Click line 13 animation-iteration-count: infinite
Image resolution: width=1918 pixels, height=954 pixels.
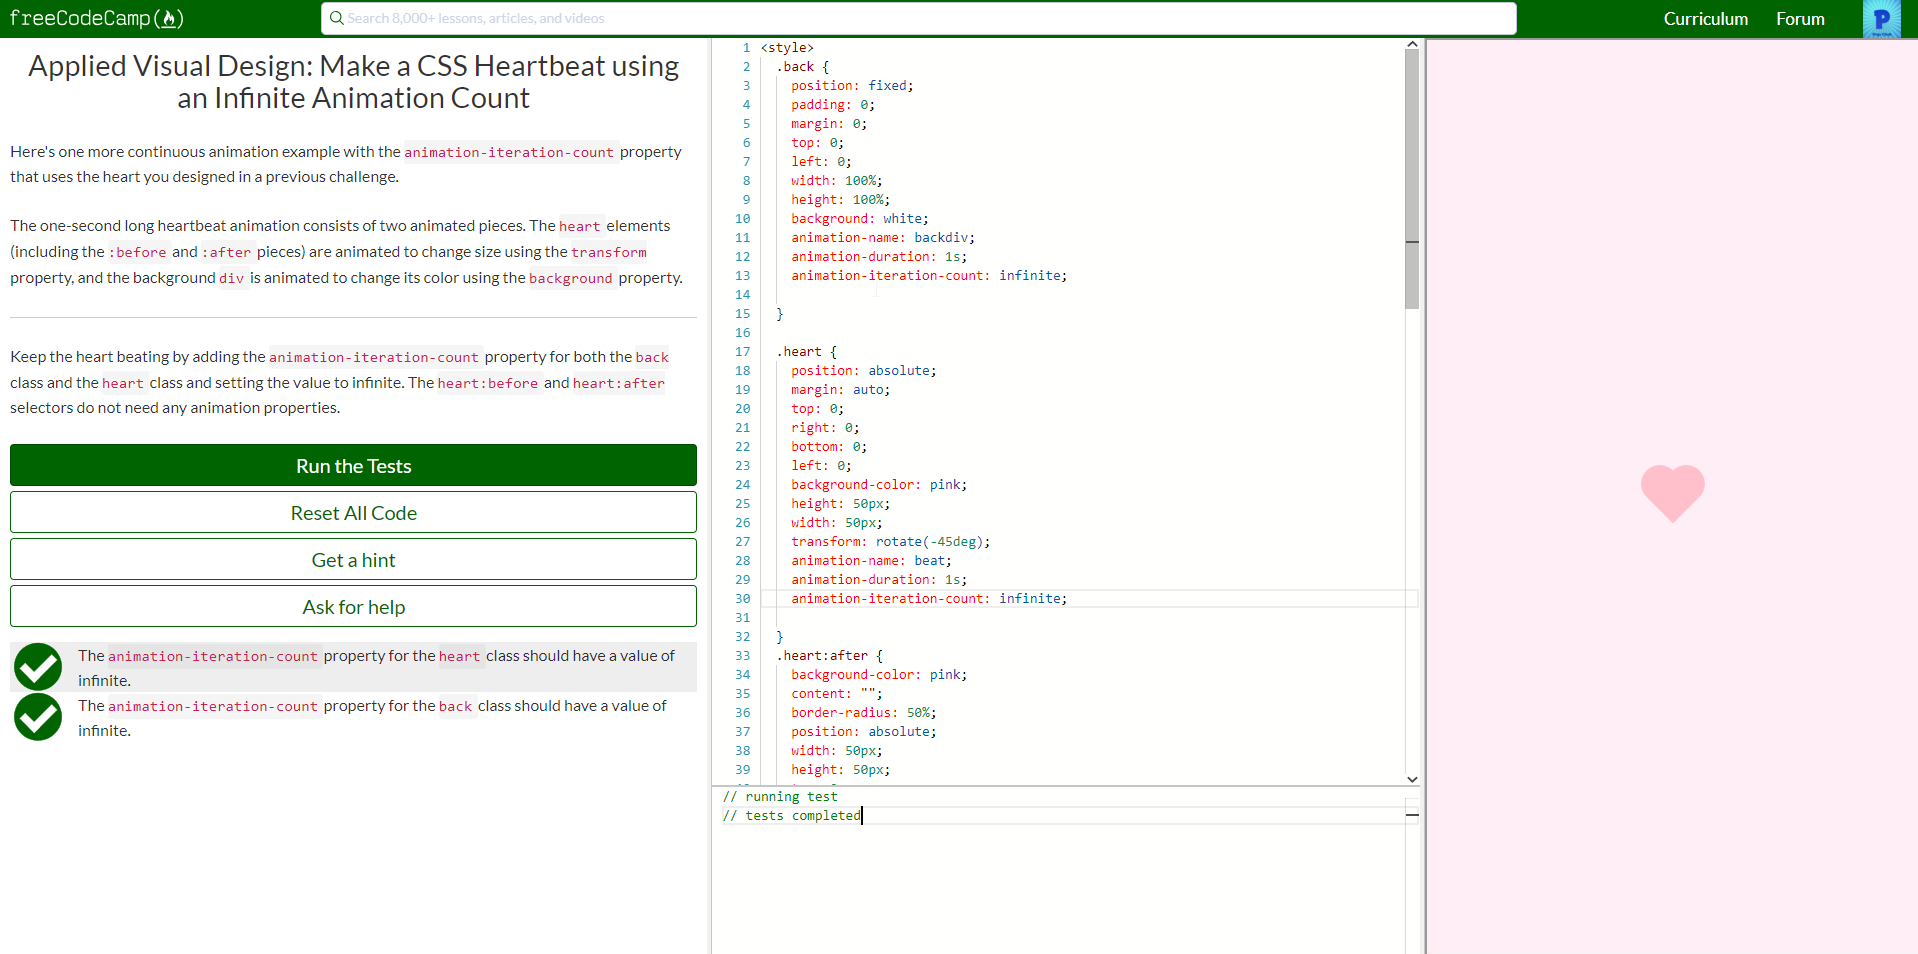pyautogui.click(x=929, y=276)
